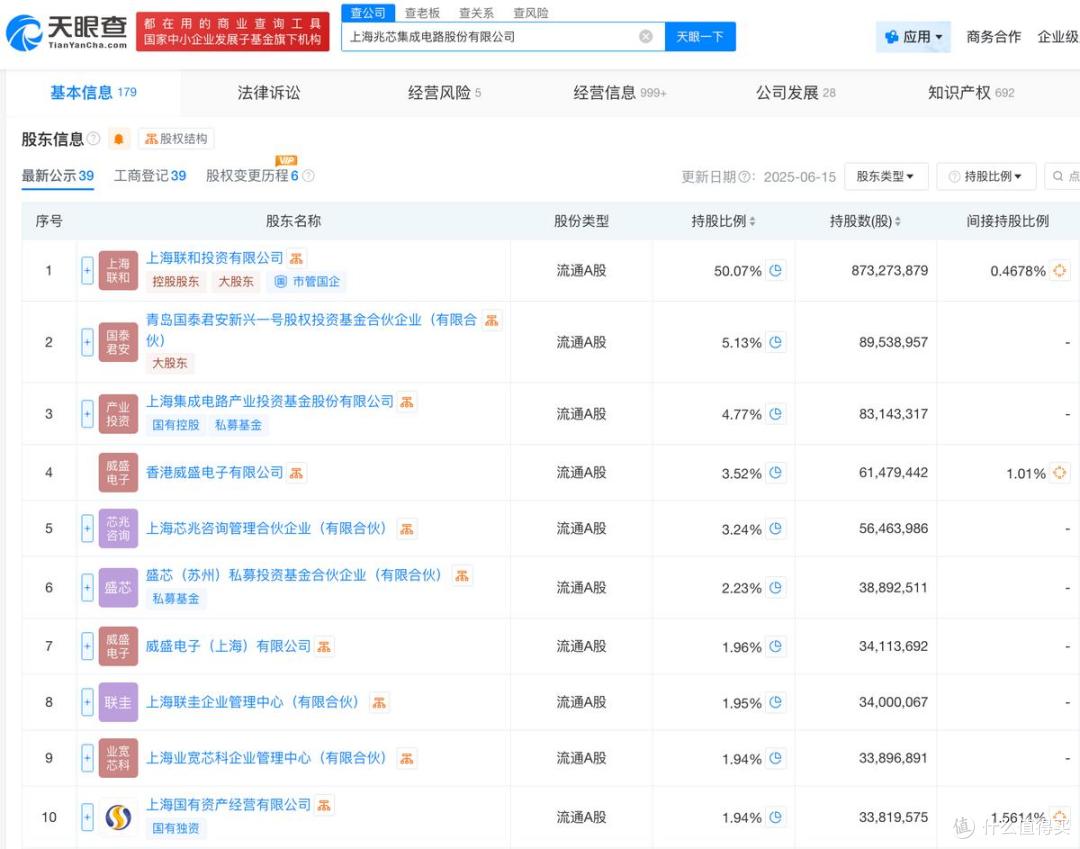Click the help icon next to 股东信息

click(x=94, y=138)
